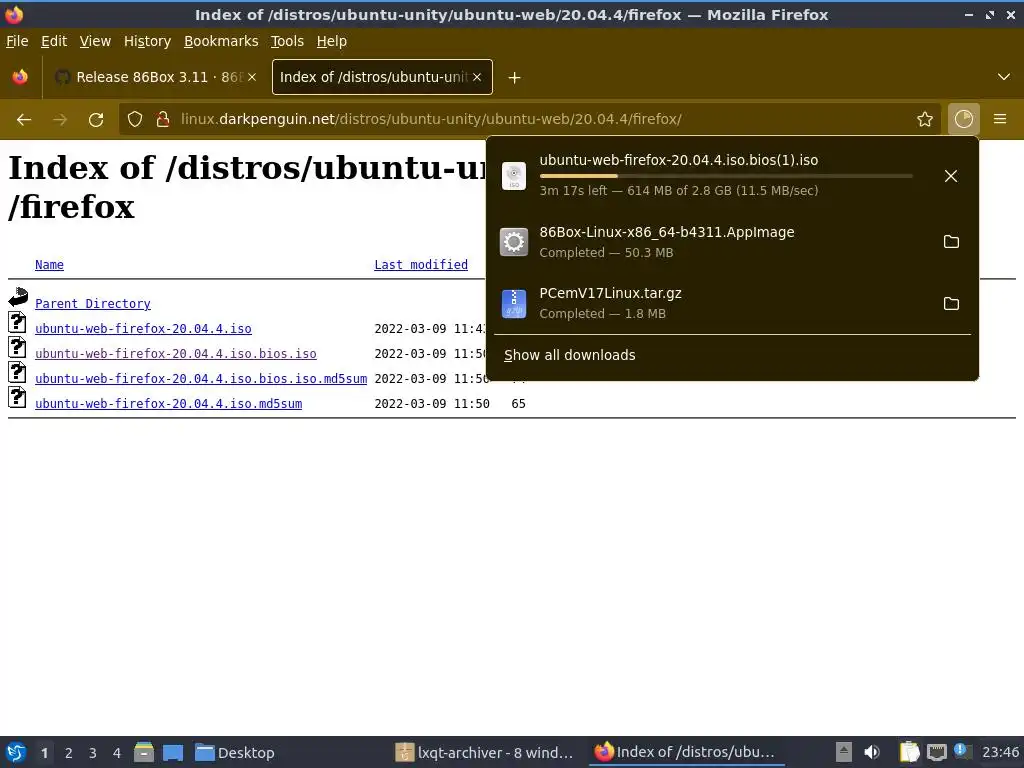
Task: Download ubuntu-web-firefox-20.04.4.iso link
Action: point(143,328)
